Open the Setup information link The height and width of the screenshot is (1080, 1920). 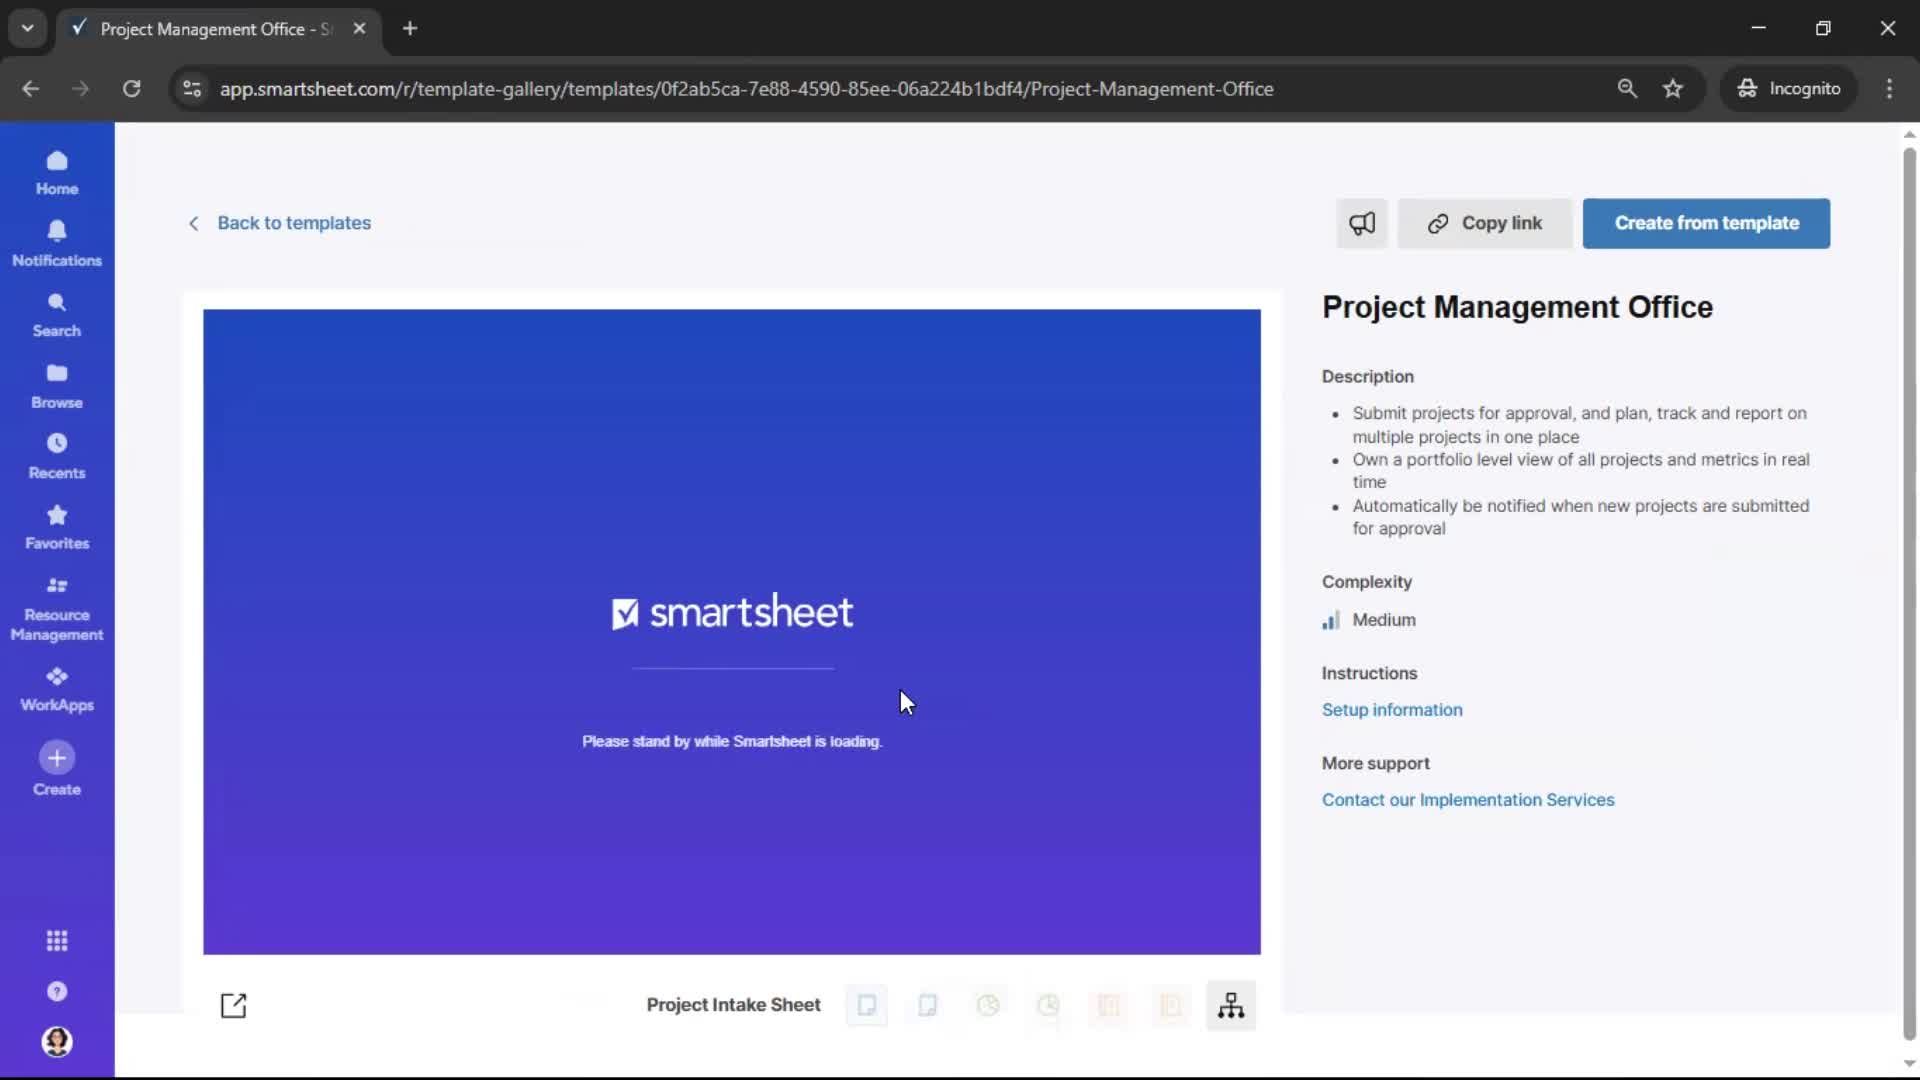coord(1392,709)
